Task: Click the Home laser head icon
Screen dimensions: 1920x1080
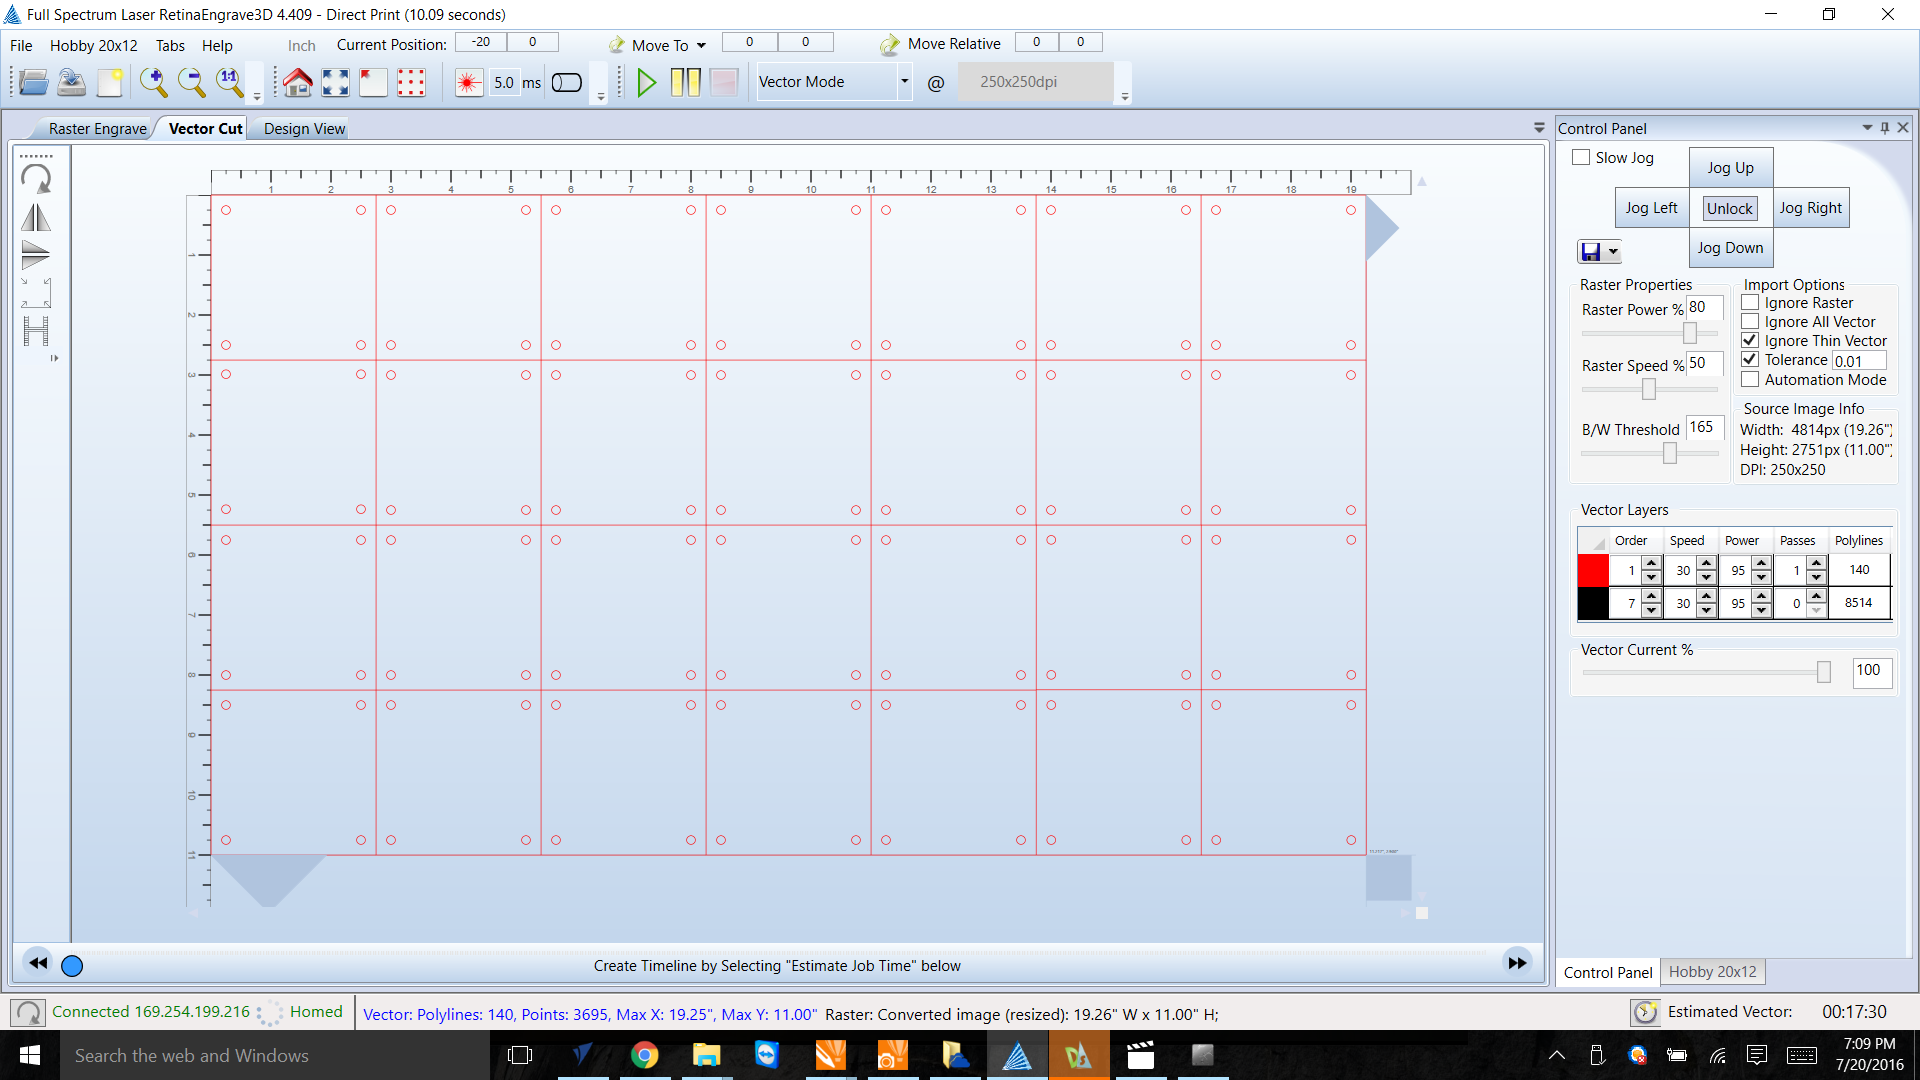Action: [x=297, y=82]
